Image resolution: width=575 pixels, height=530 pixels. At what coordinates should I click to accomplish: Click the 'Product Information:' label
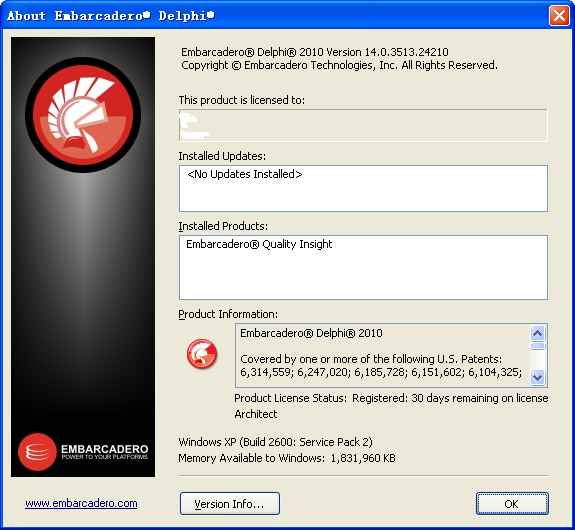point(228,314)
